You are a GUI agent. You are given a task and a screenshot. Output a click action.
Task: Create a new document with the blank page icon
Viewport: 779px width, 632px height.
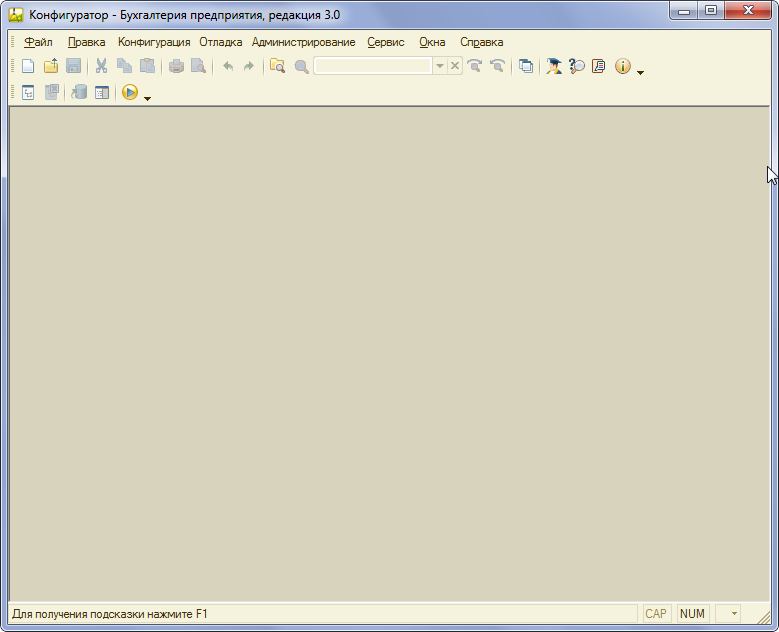click(28, 66)
